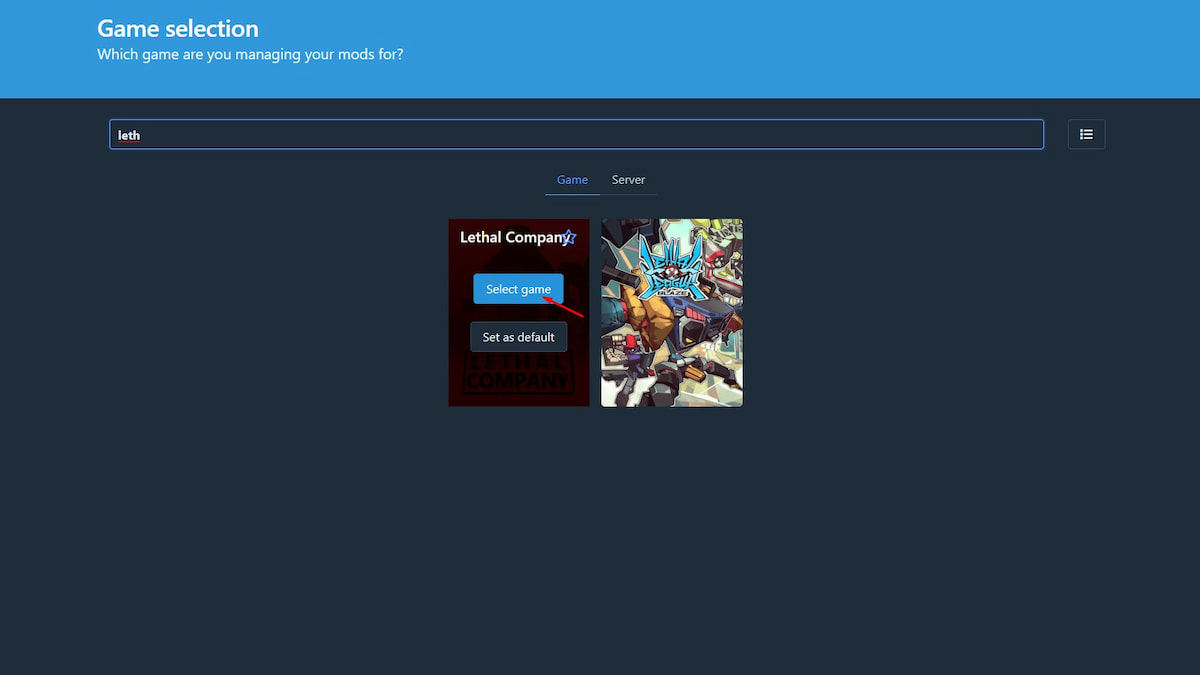1200x675 pixels.
Task: Click the "Which game are you managing" subtitle
Action: click(x=250, y=54)
